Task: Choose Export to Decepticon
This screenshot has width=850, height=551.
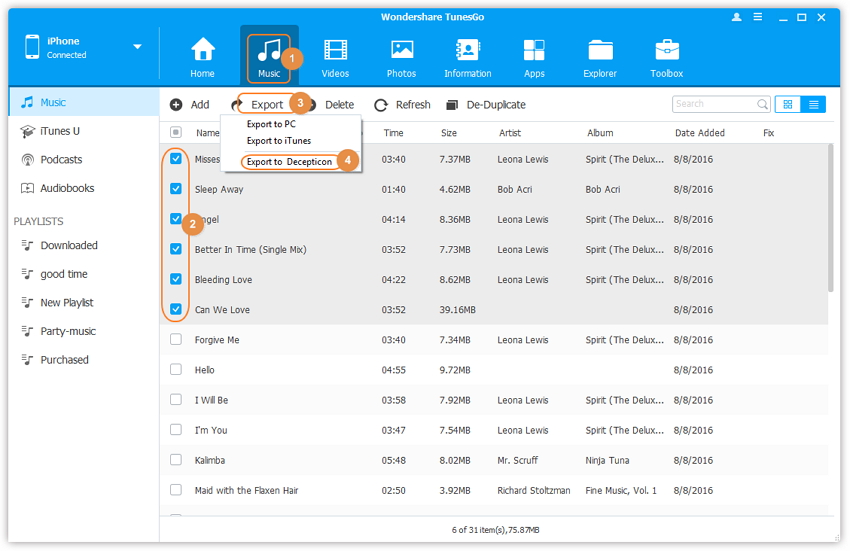Action: (x=289, y=162)
